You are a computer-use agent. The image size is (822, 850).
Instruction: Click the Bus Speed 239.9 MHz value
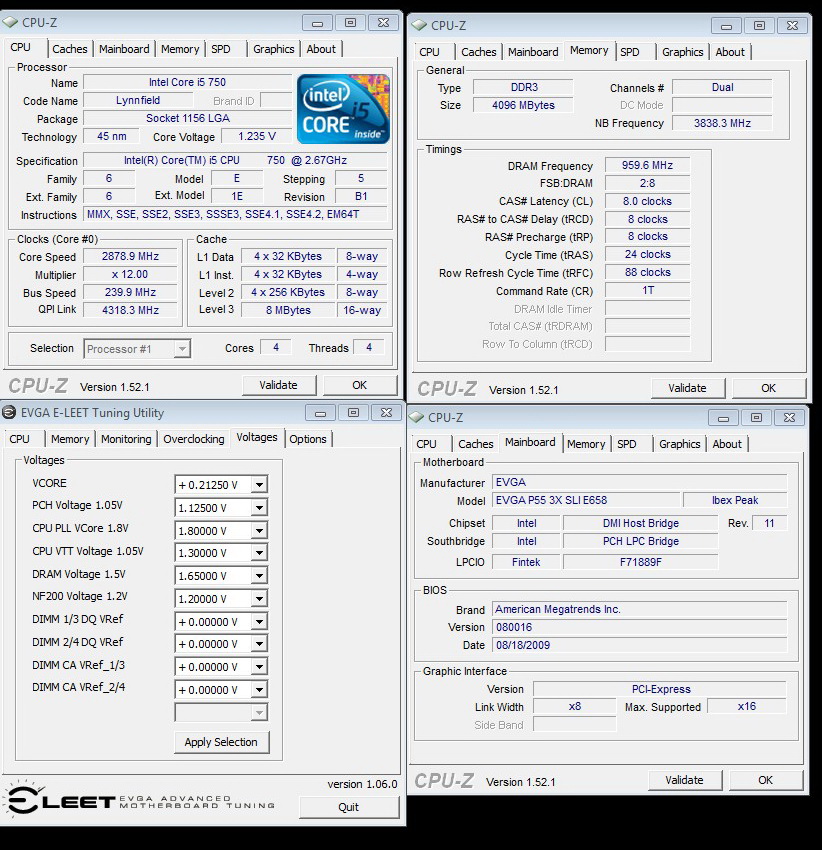click(130, 292)
